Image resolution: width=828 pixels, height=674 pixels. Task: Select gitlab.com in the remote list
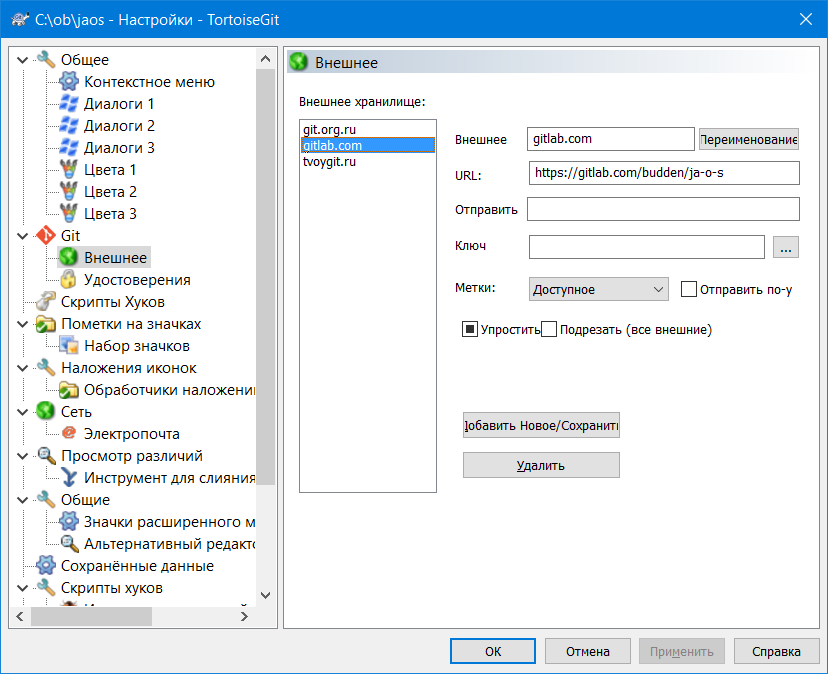click(368, 145)
